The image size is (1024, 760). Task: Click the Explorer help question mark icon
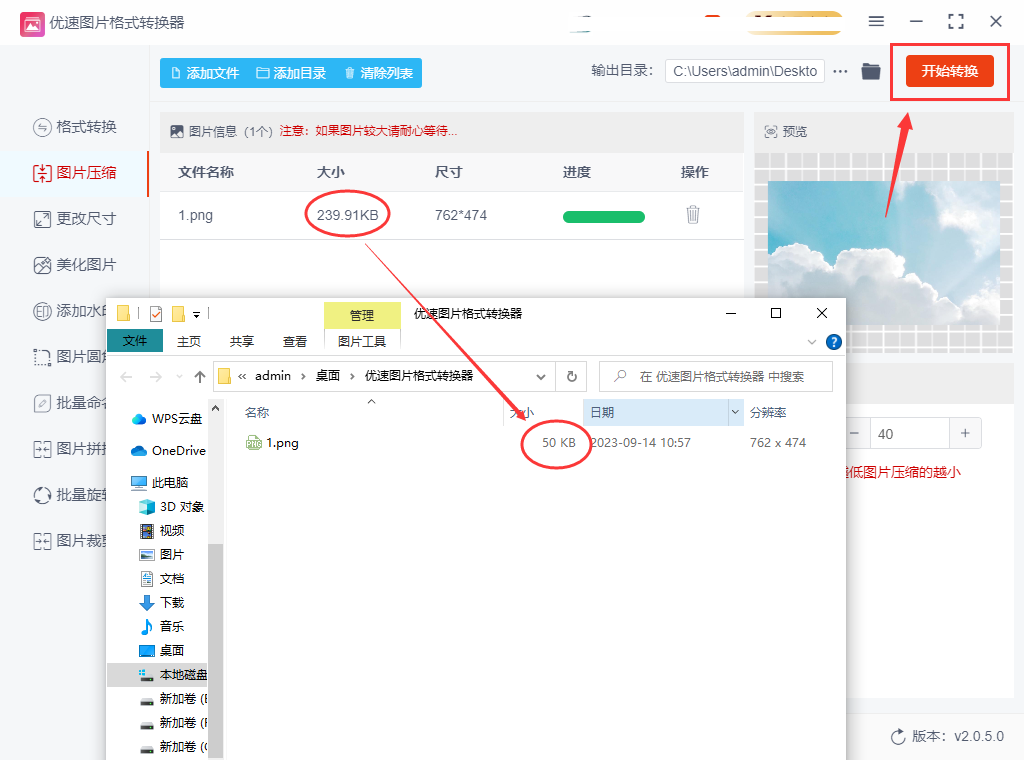[x=833, y=342]
